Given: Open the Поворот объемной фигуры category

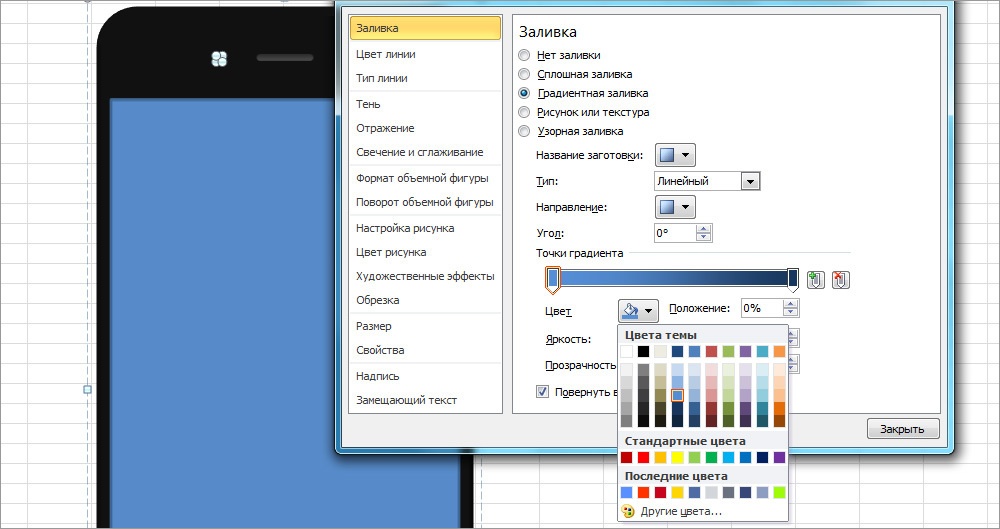Looking at the screenshot, I should tap(425, 202).
